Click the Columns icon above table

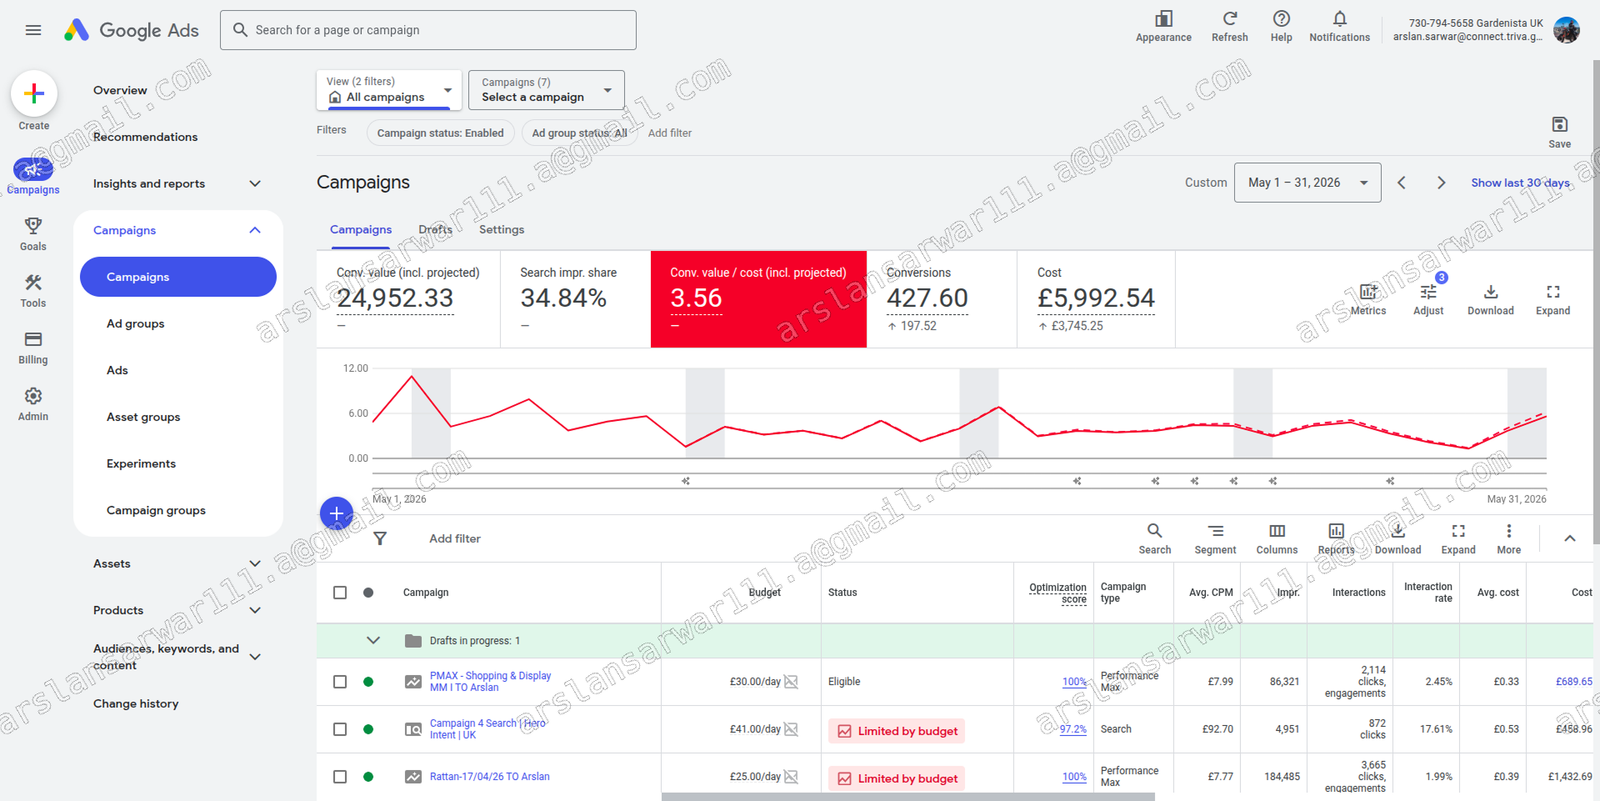1277,531
